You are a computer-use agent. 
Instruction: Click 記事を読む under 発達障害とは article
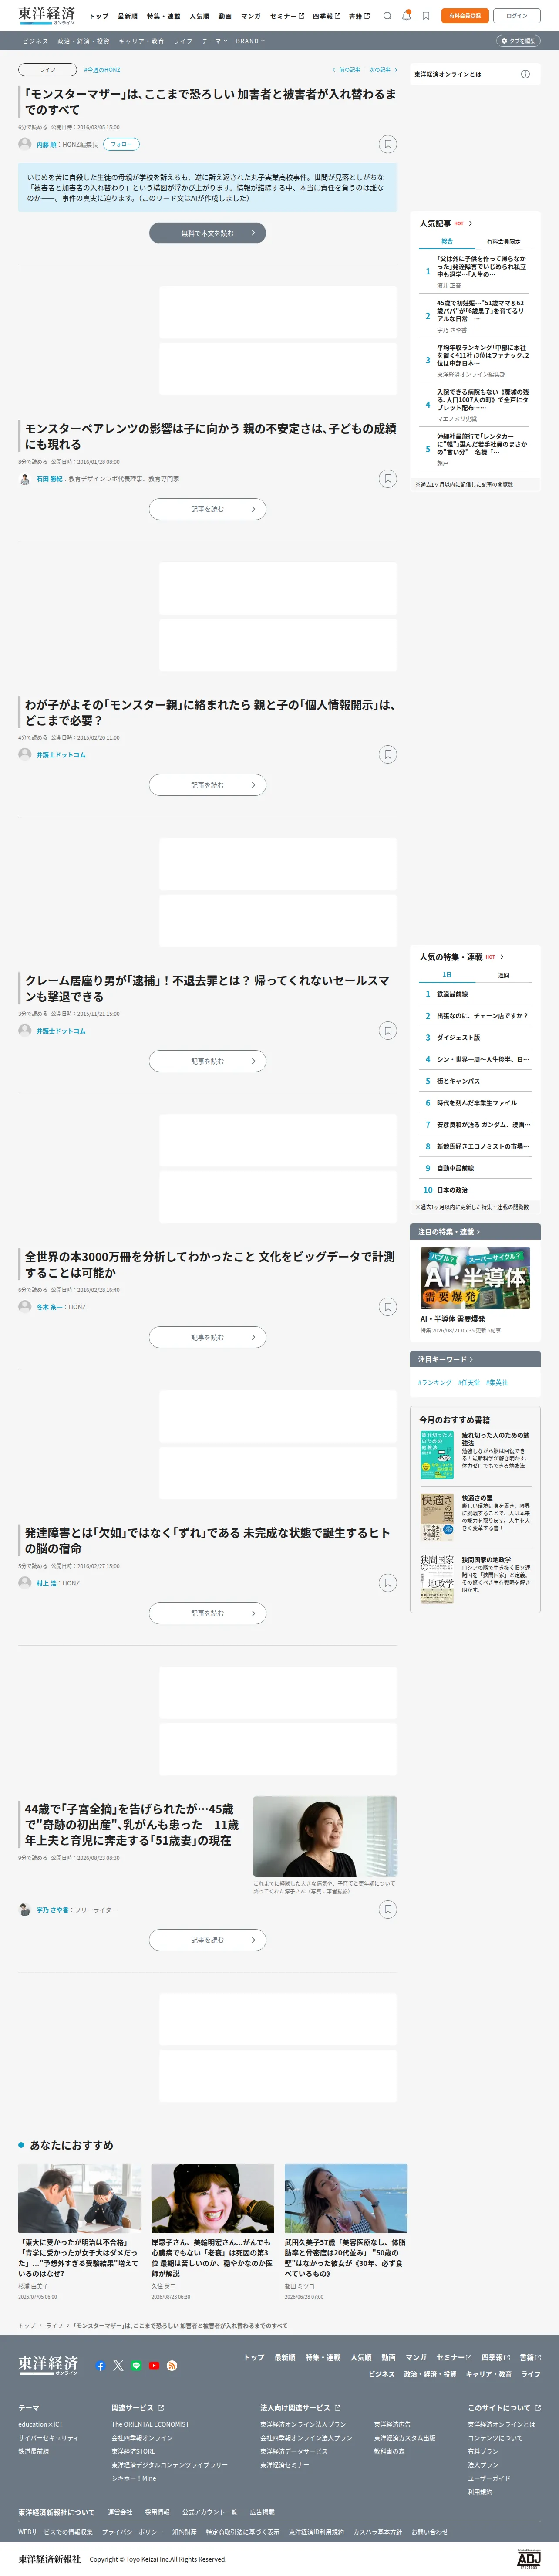[x=208, y=1613]
